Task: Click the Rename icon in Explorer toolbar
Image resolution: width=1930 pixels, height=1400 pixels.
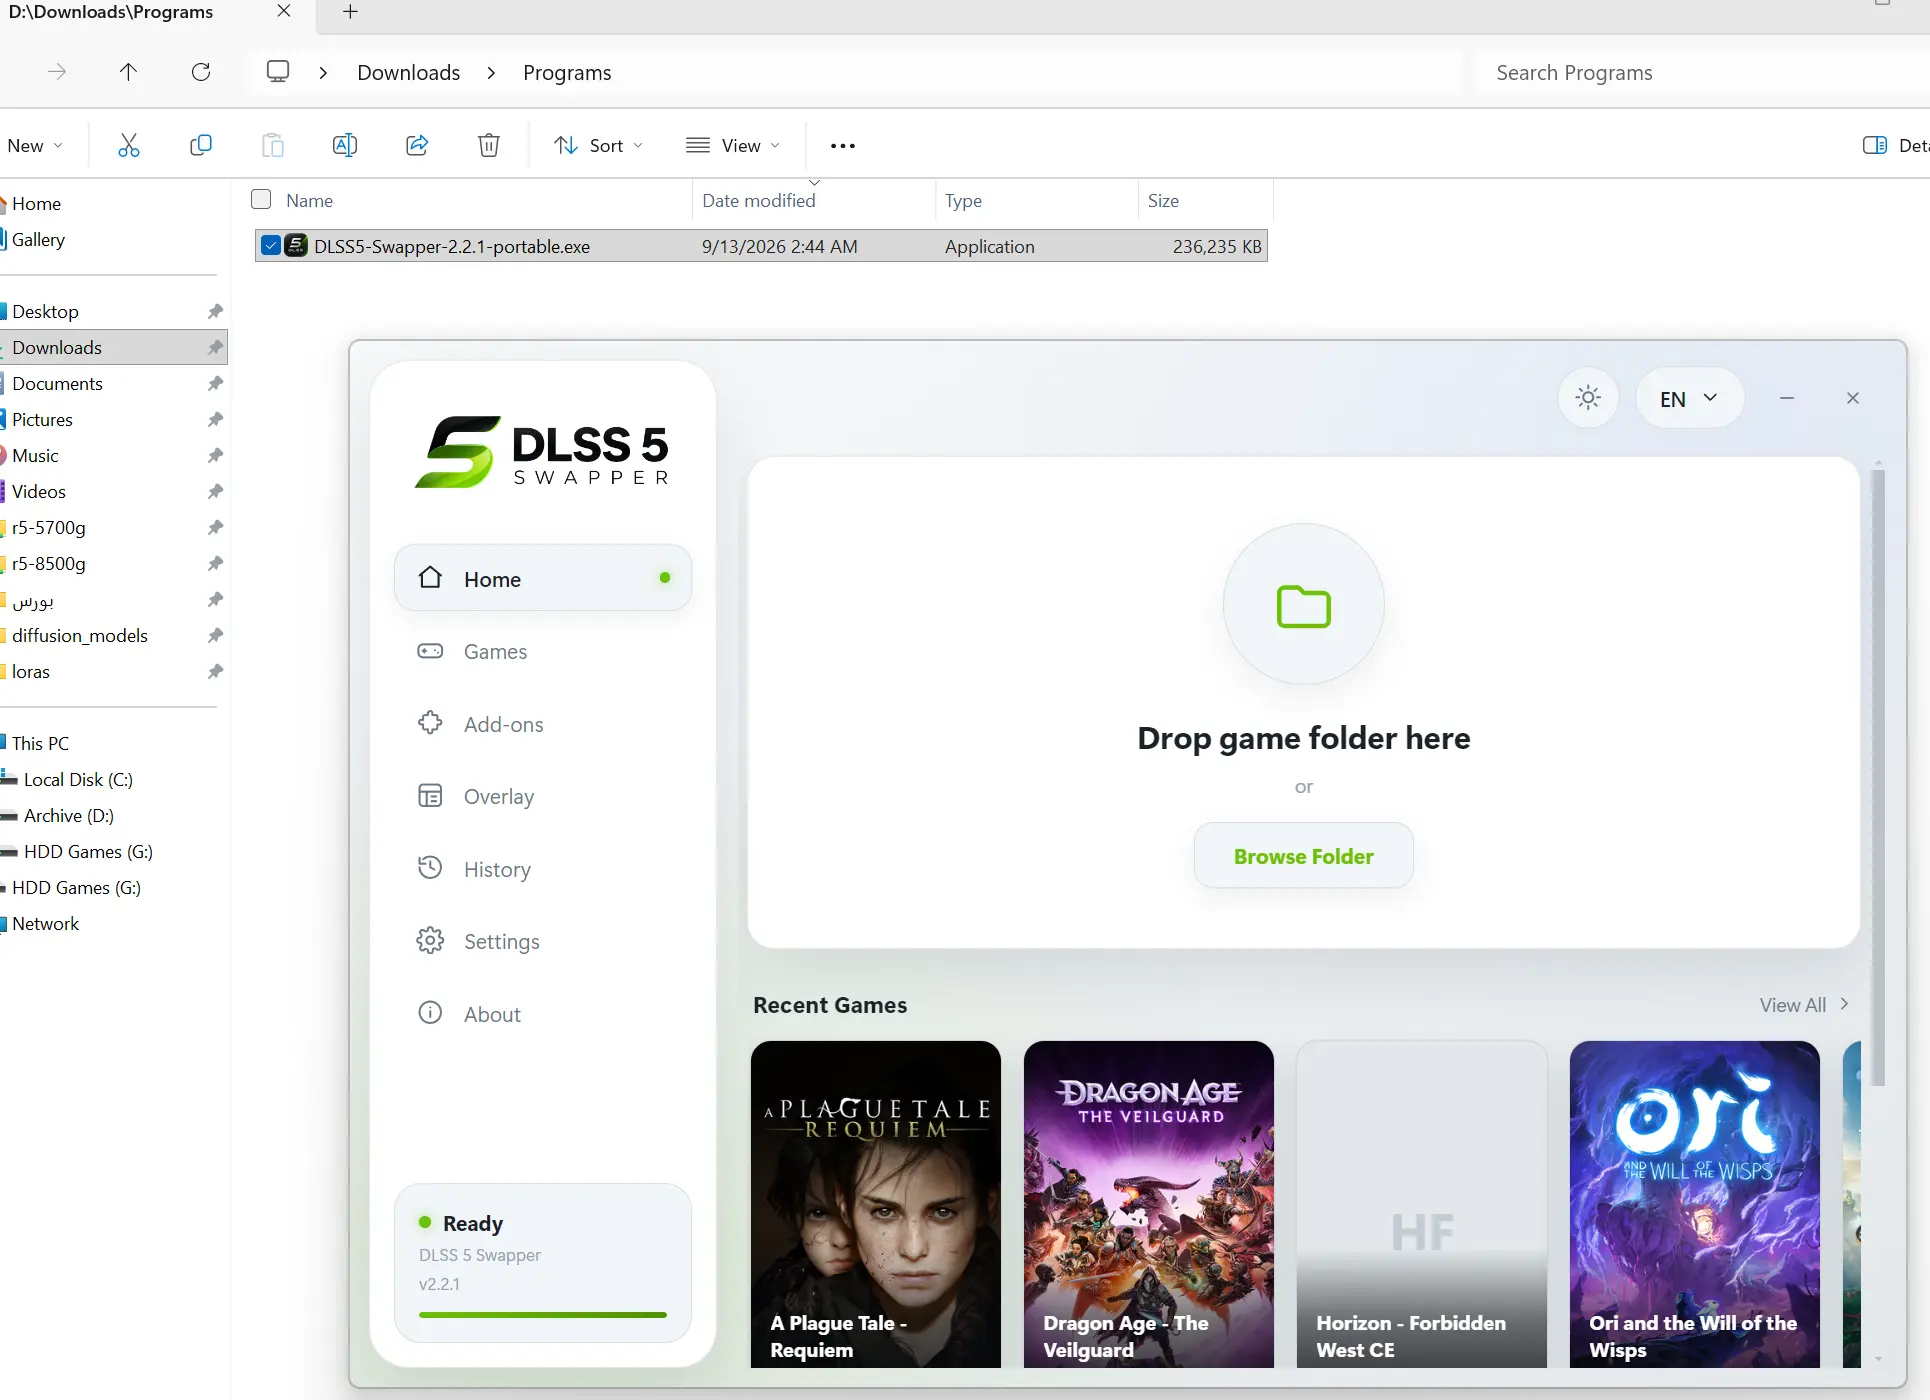Action: [x=345, y=146]
